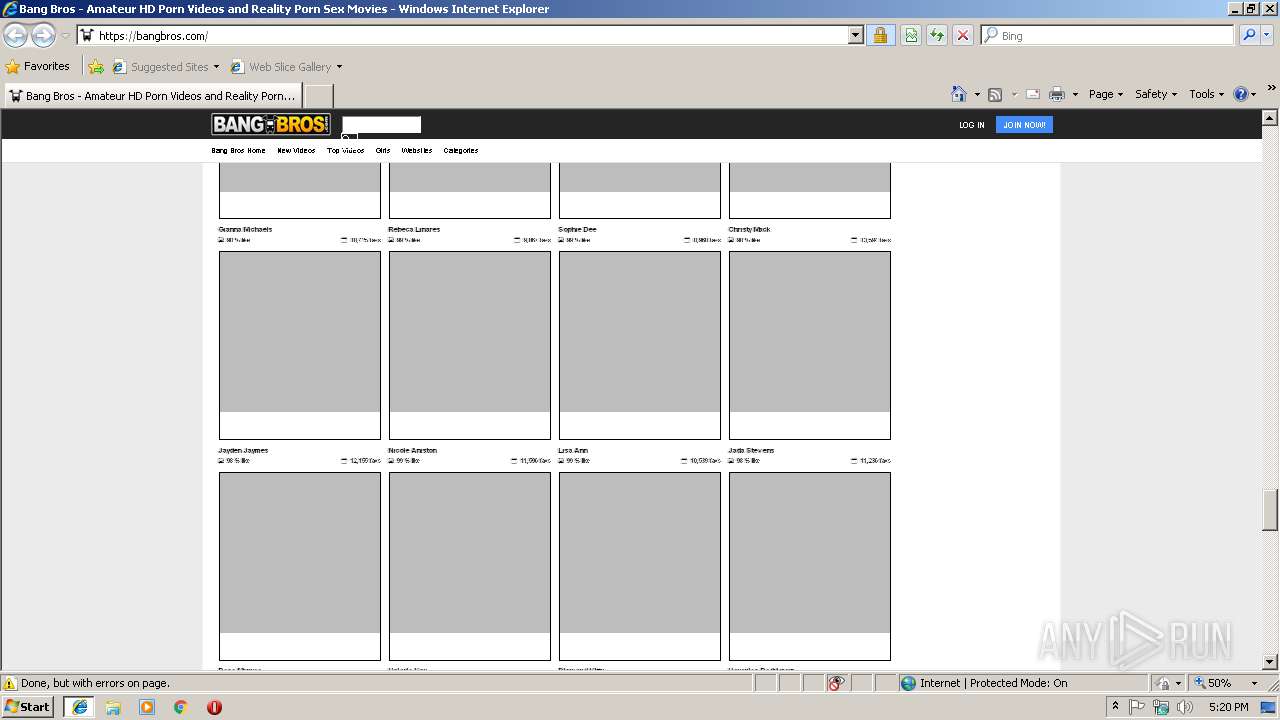Open the Safety menu
Viewport: 1280px width, 720px height.
tap(1156, 94)
